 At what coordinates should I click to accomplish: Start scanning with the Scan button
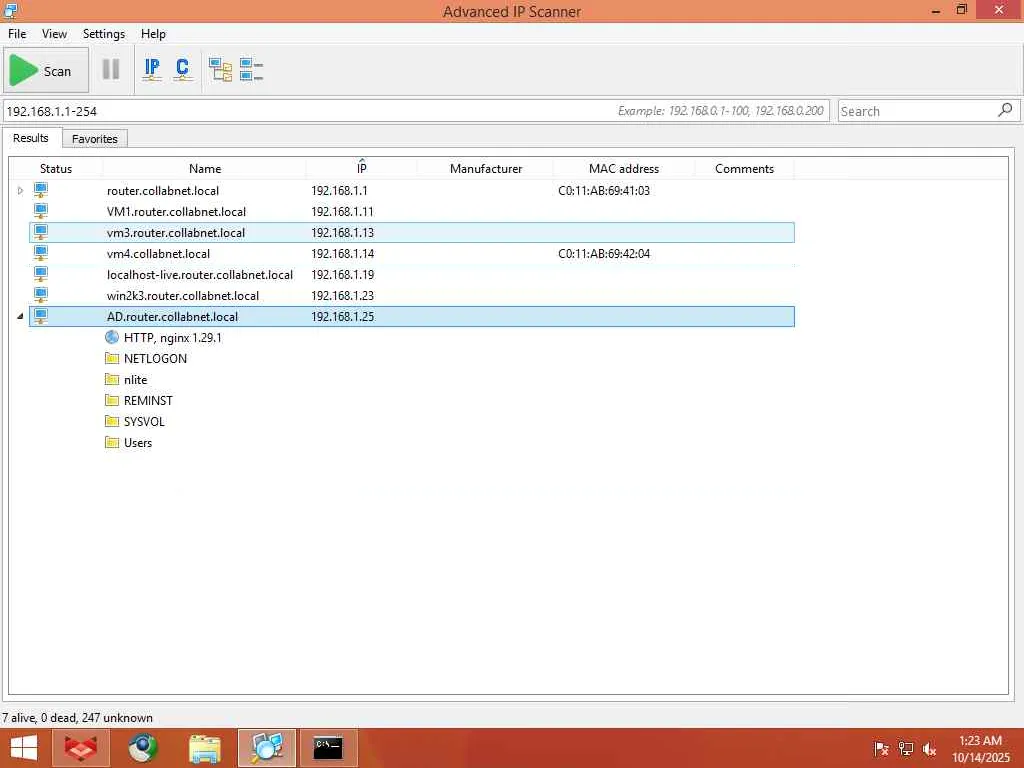(x=46, y=71)
